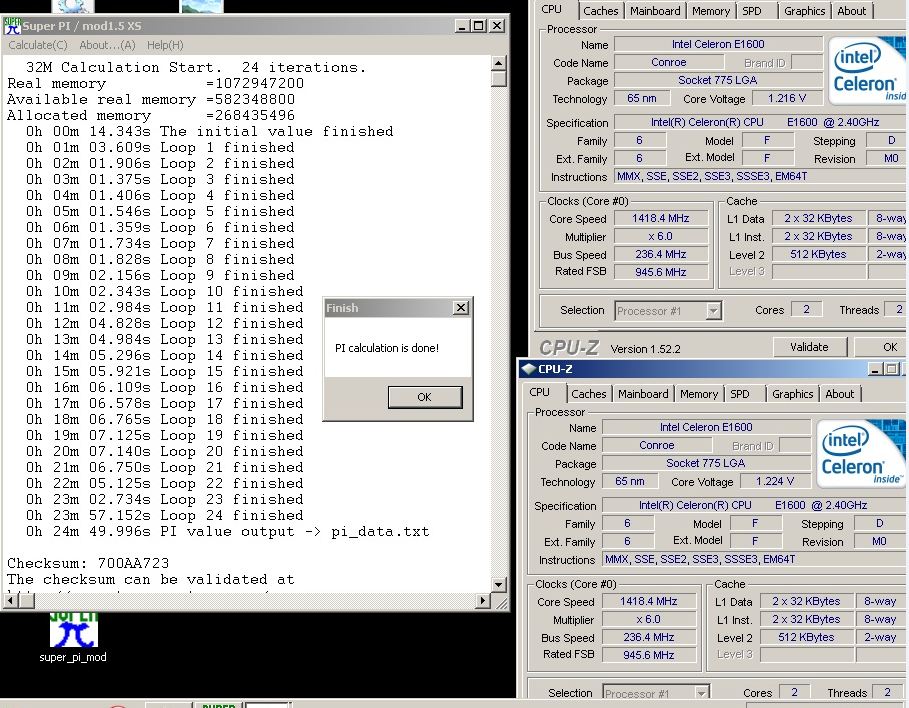Click the Intel Celeron logo in lower CPU-Z window
The width and height of the screenshot is (909, 708).
[861, 453]
